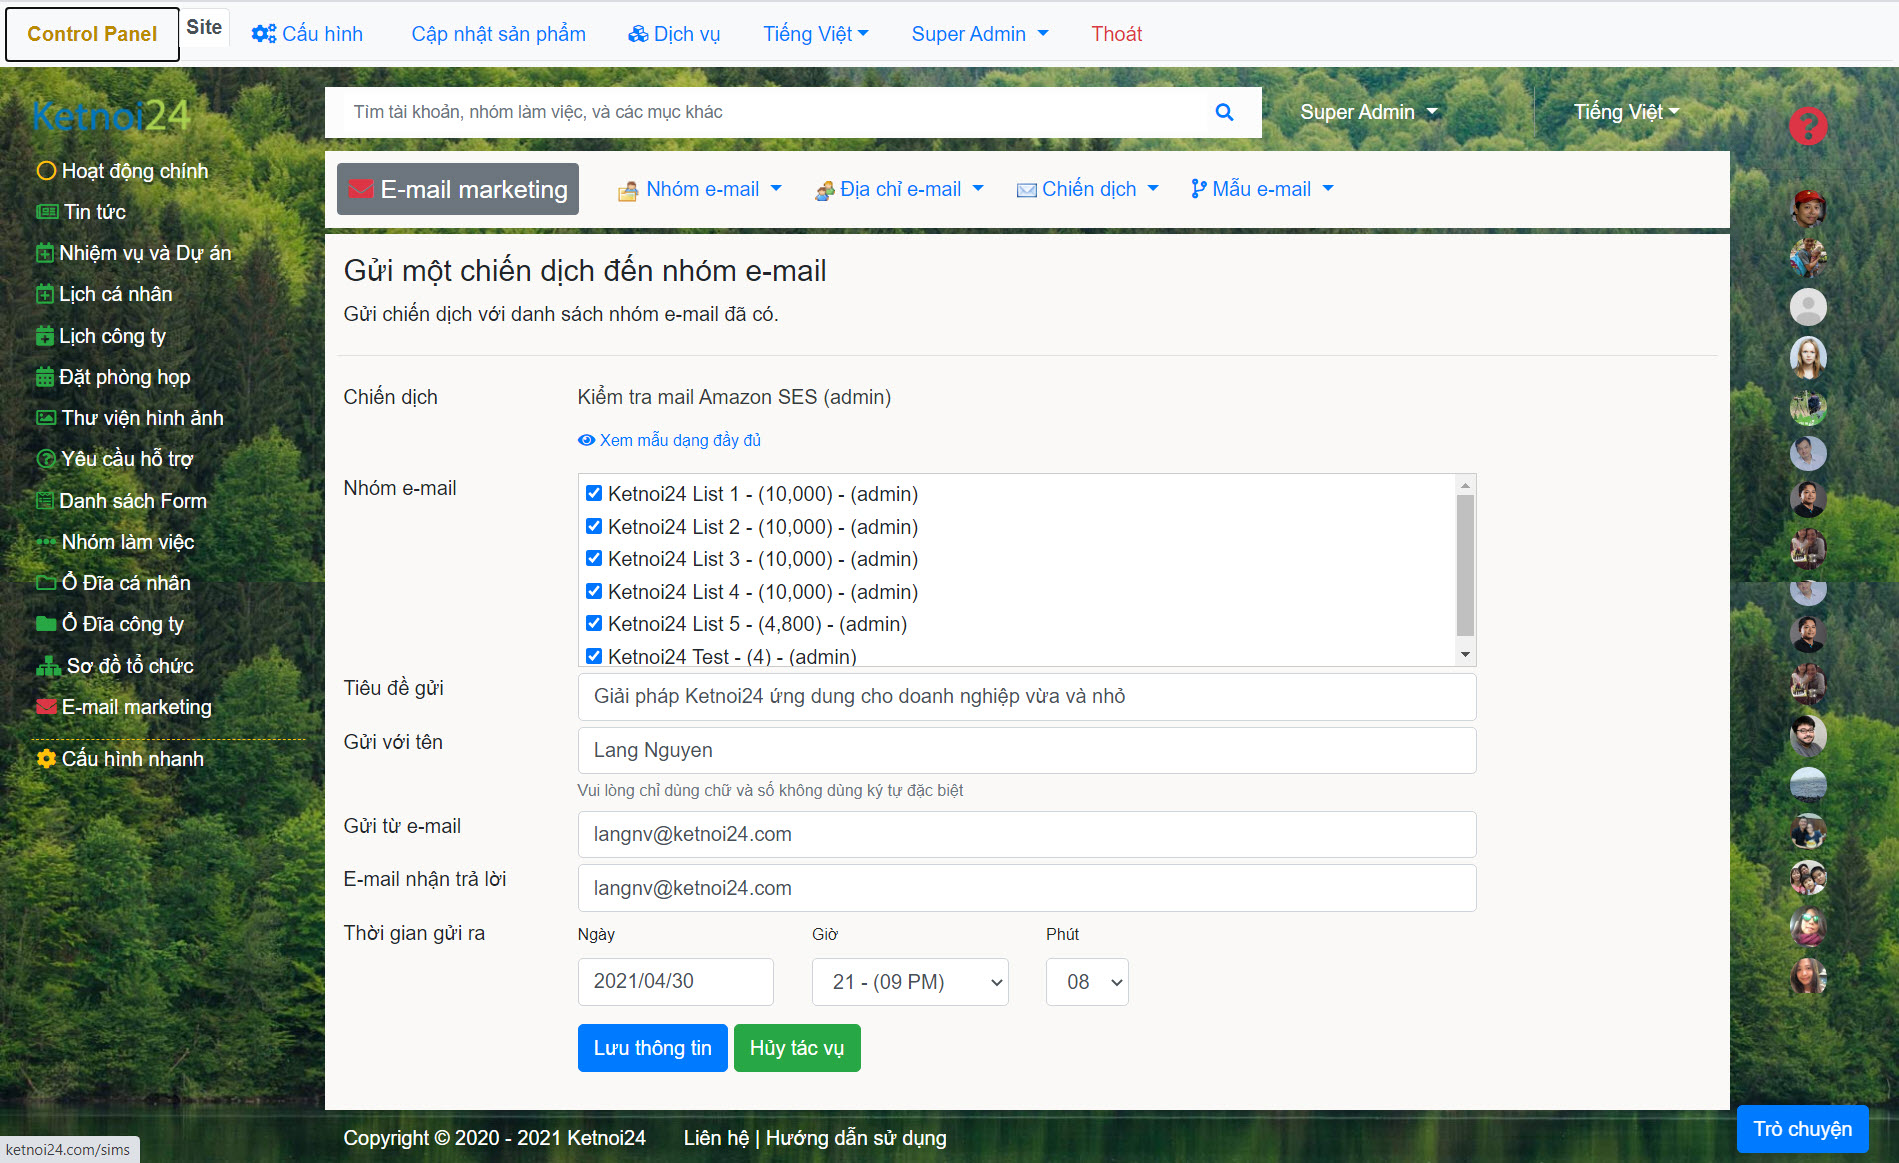
Task: Click the Gửi với tên input field
Action: pos(1027,751)
